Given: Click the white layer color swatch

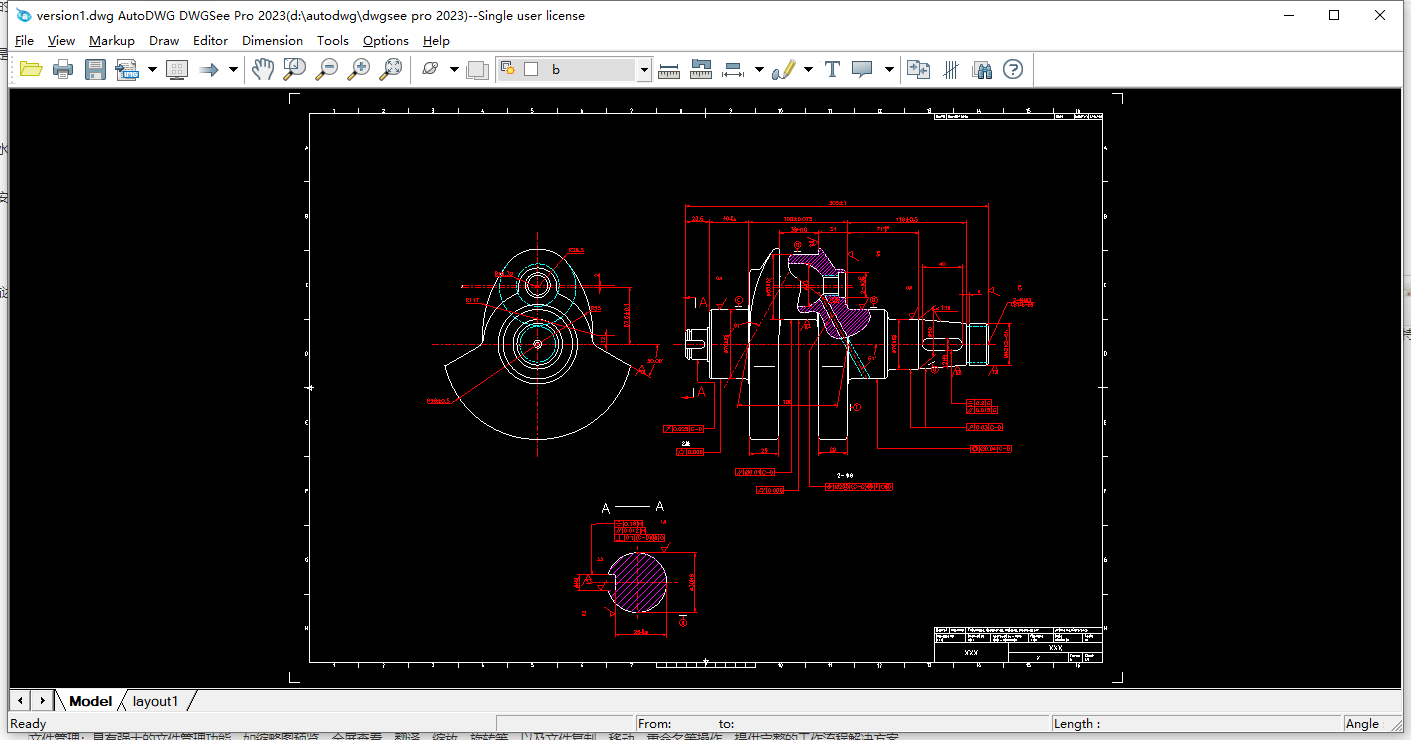Looking at the screenshot, I should coord(531,69).
